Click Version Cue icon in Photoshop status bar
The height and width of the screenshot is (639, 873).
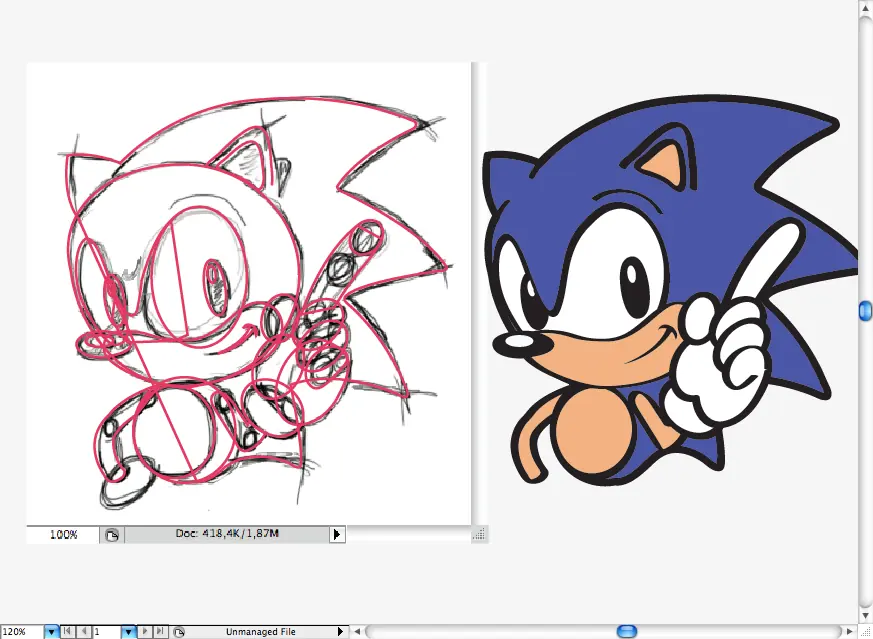pos(112,535)
